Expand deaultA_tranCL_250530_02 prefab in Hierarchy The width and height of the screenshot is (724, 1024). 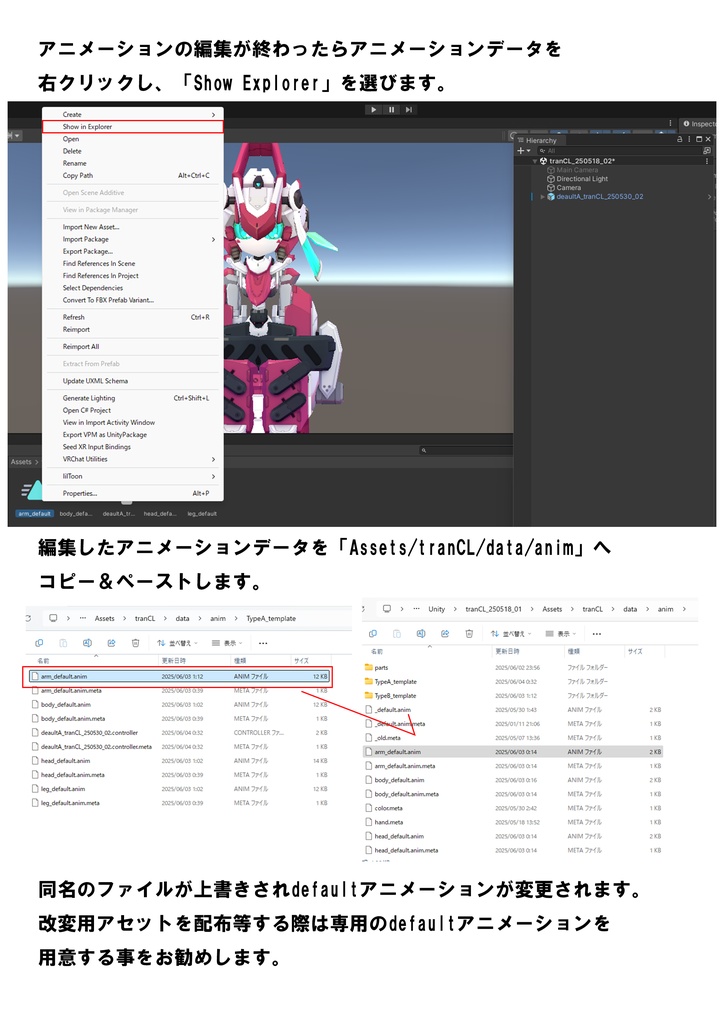(x=542, y=197)
